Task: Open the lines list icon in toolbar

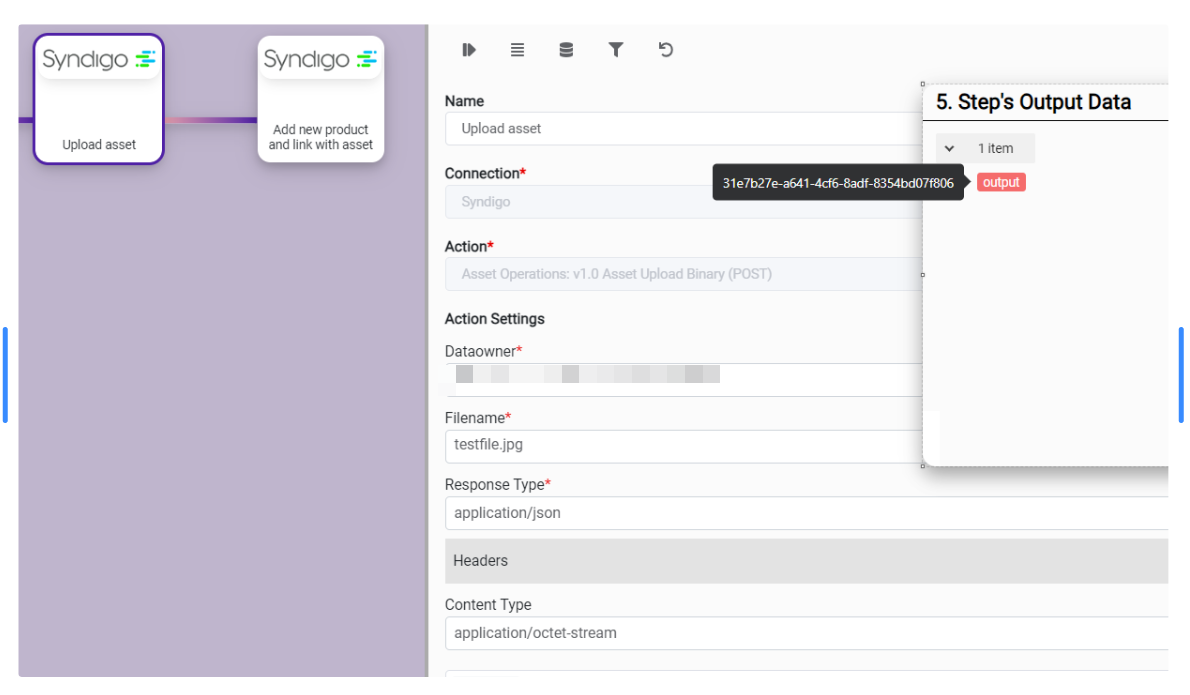Action: tap(517, 50)
